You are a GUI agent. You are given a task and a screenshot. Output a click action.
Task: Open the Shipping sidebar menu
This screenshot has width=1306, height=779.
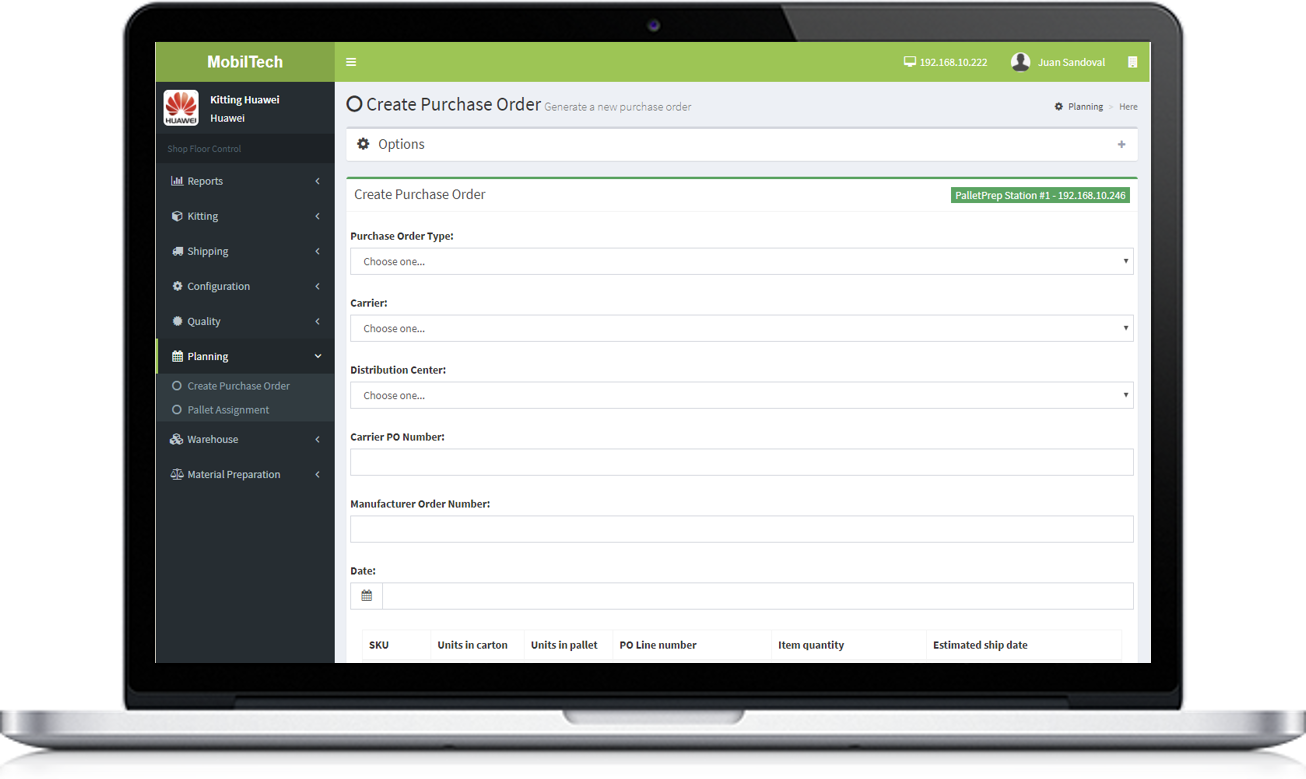(x=245, y=251)
